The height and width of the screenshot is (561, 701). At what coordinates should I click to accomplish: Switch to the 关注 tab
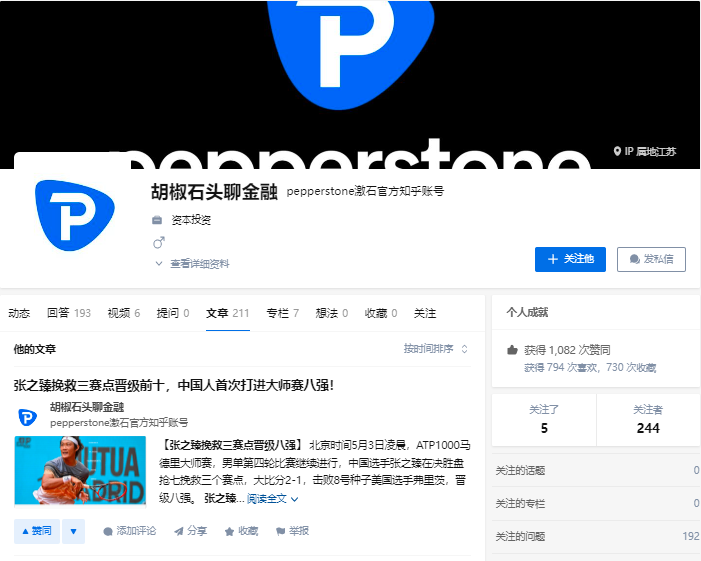pos(425,313)
